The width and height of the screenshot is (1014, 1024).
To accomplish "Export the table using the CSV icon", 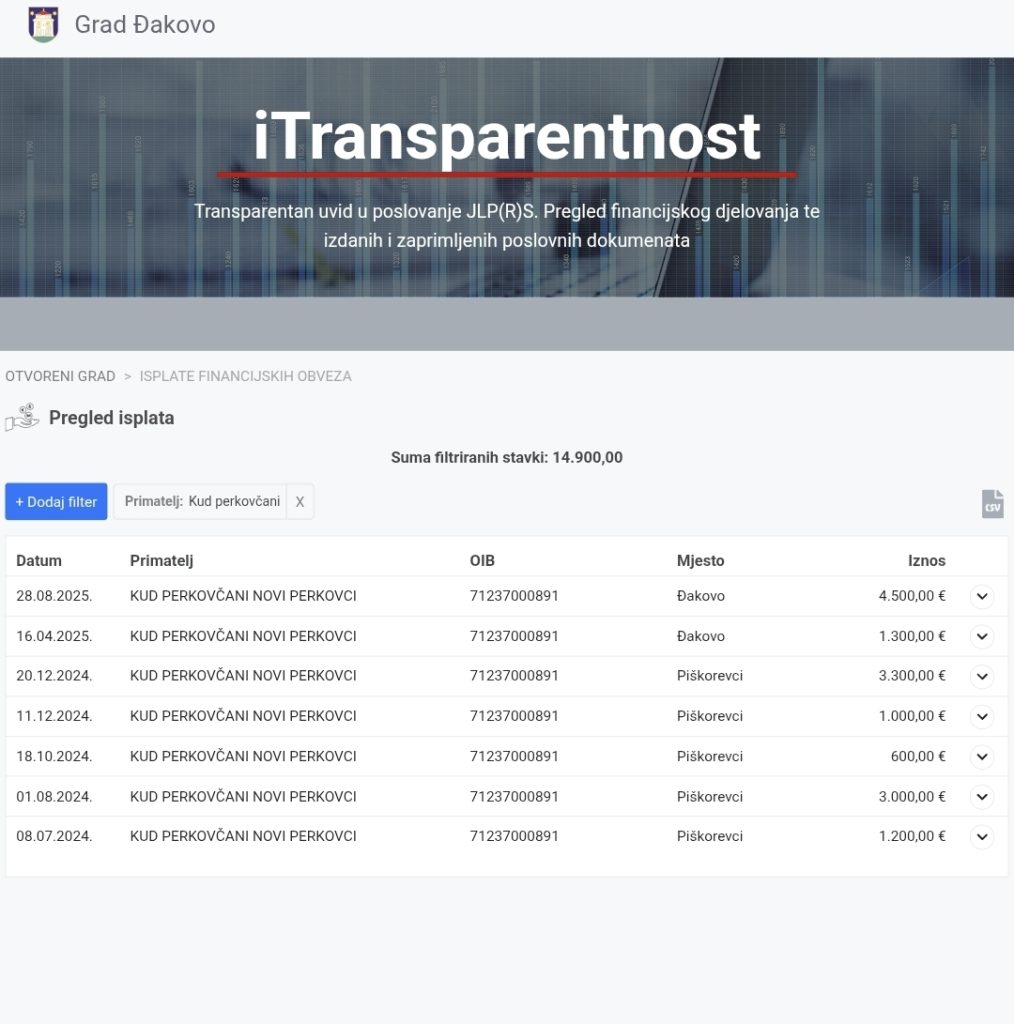I will [x=992, y=504].
